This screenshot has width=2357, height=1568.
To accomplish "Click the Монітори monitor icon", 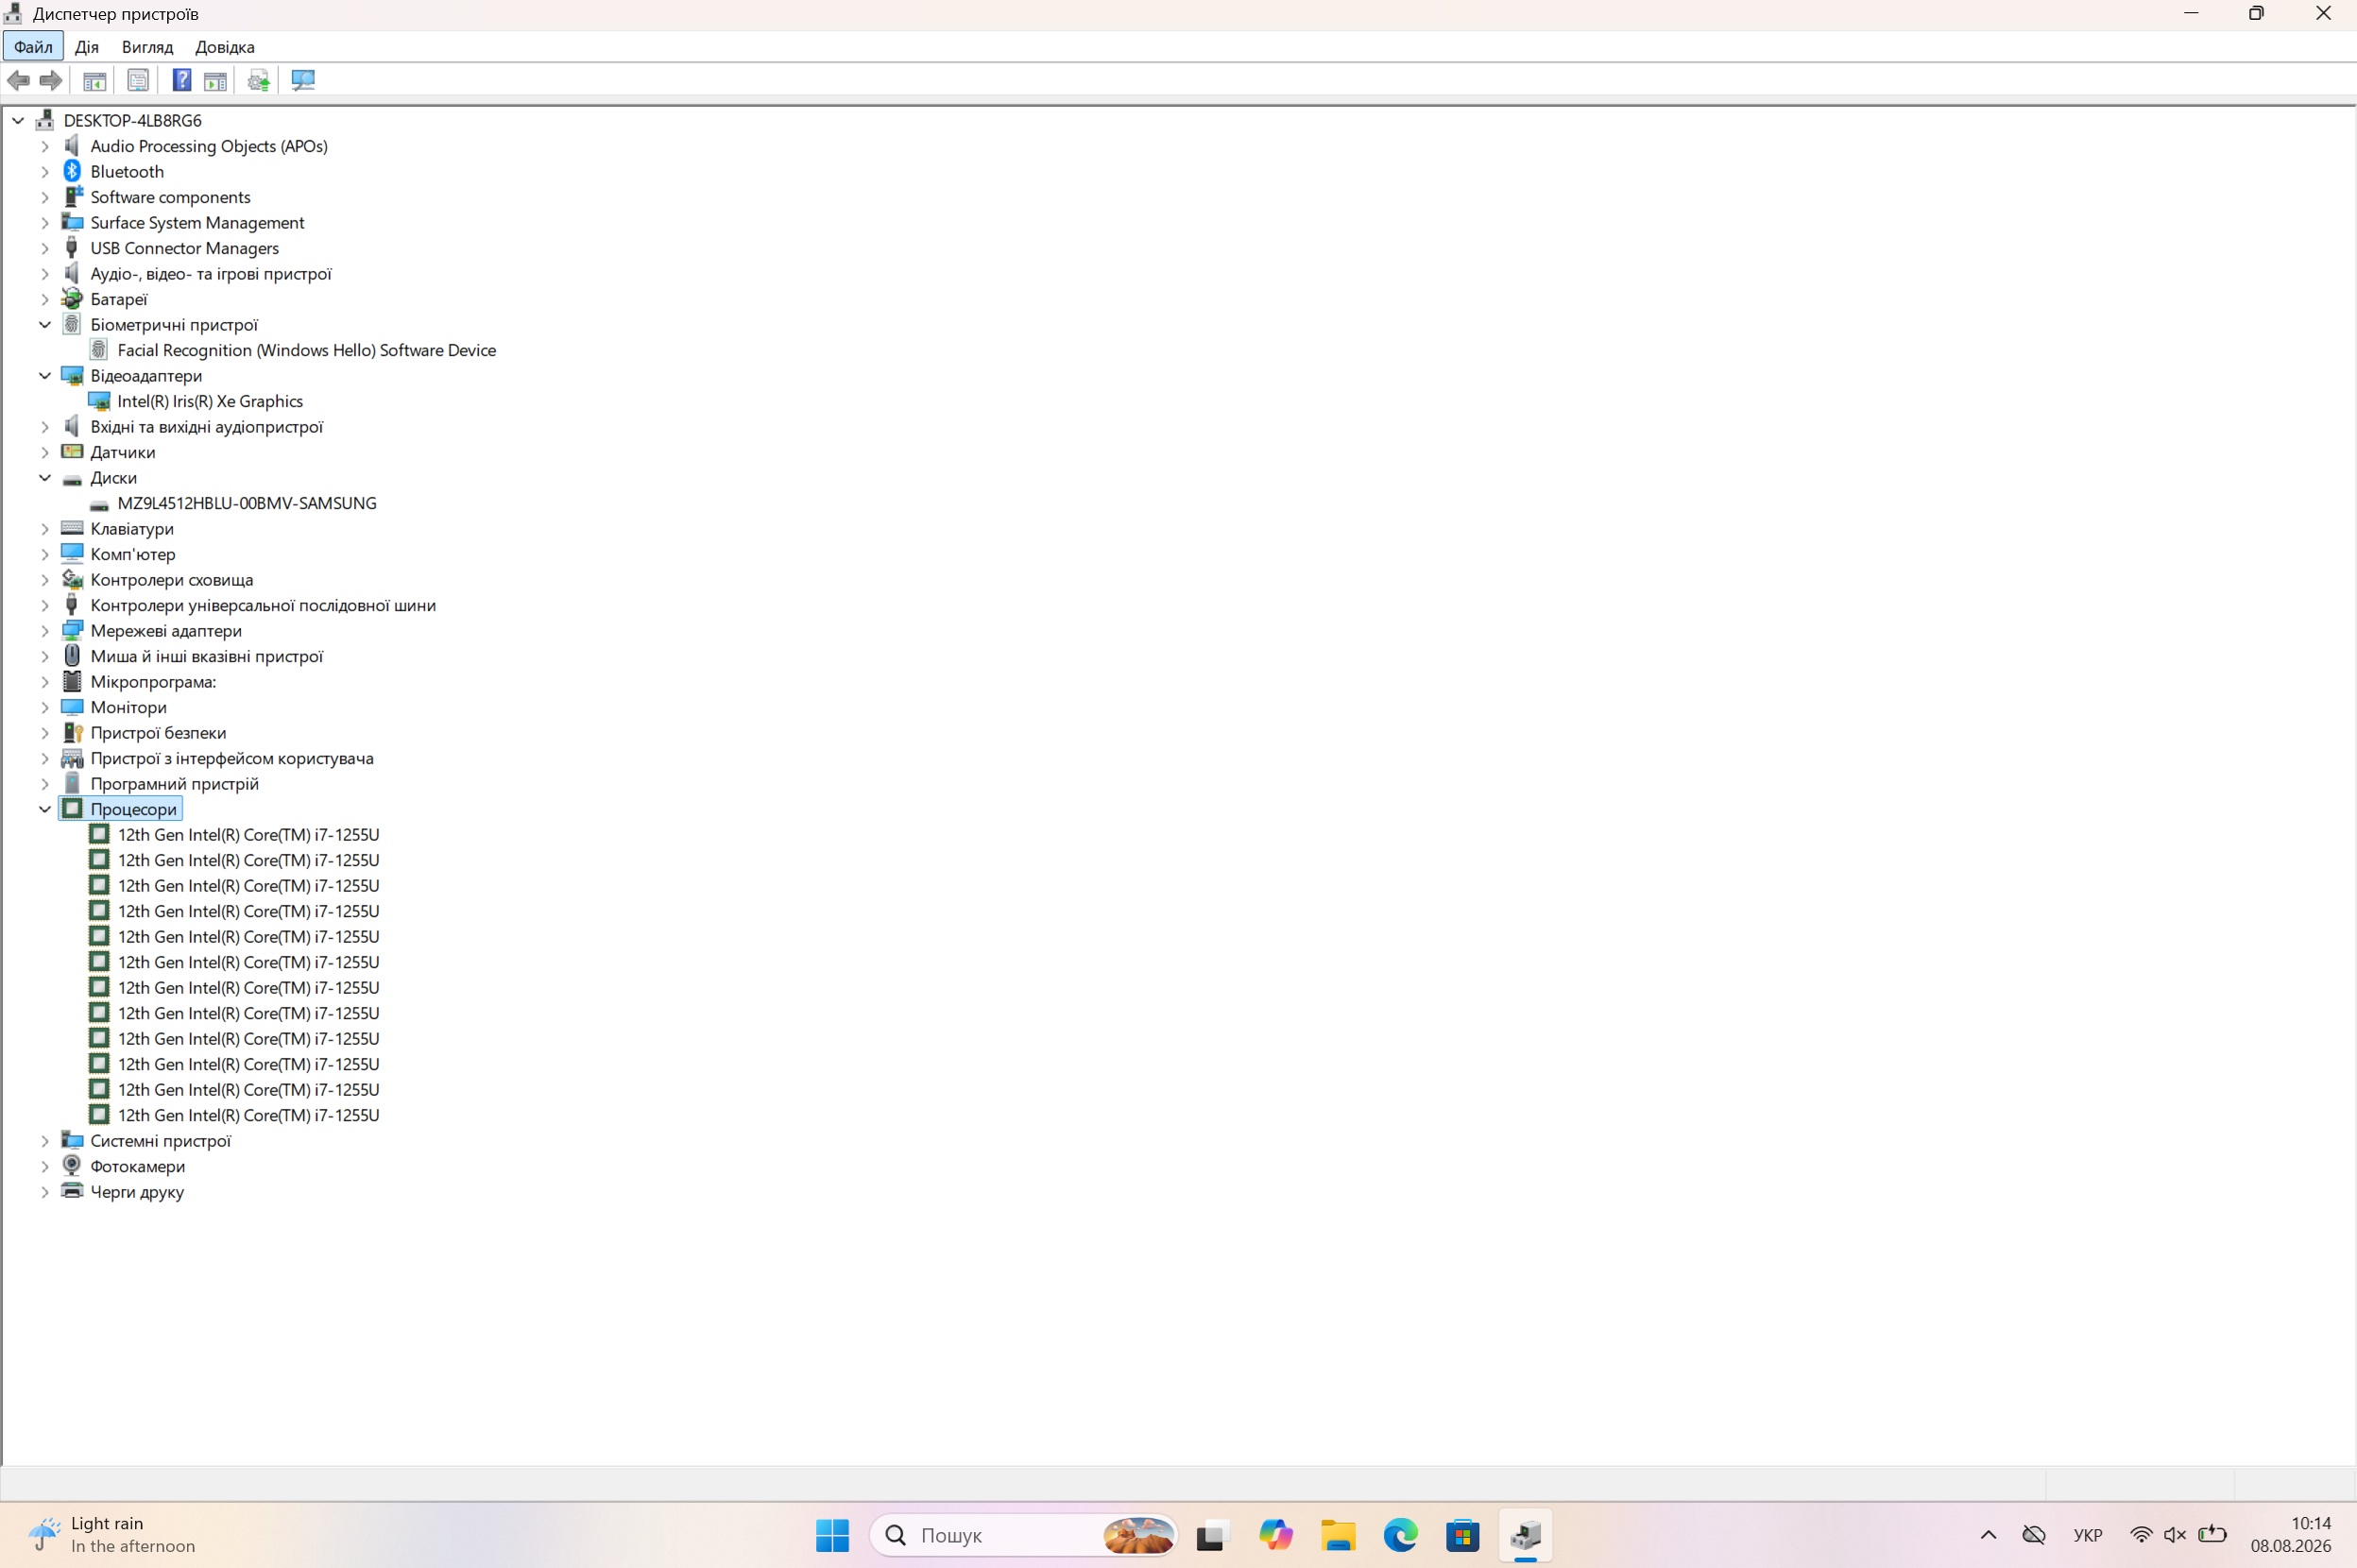I will (72, 707).
